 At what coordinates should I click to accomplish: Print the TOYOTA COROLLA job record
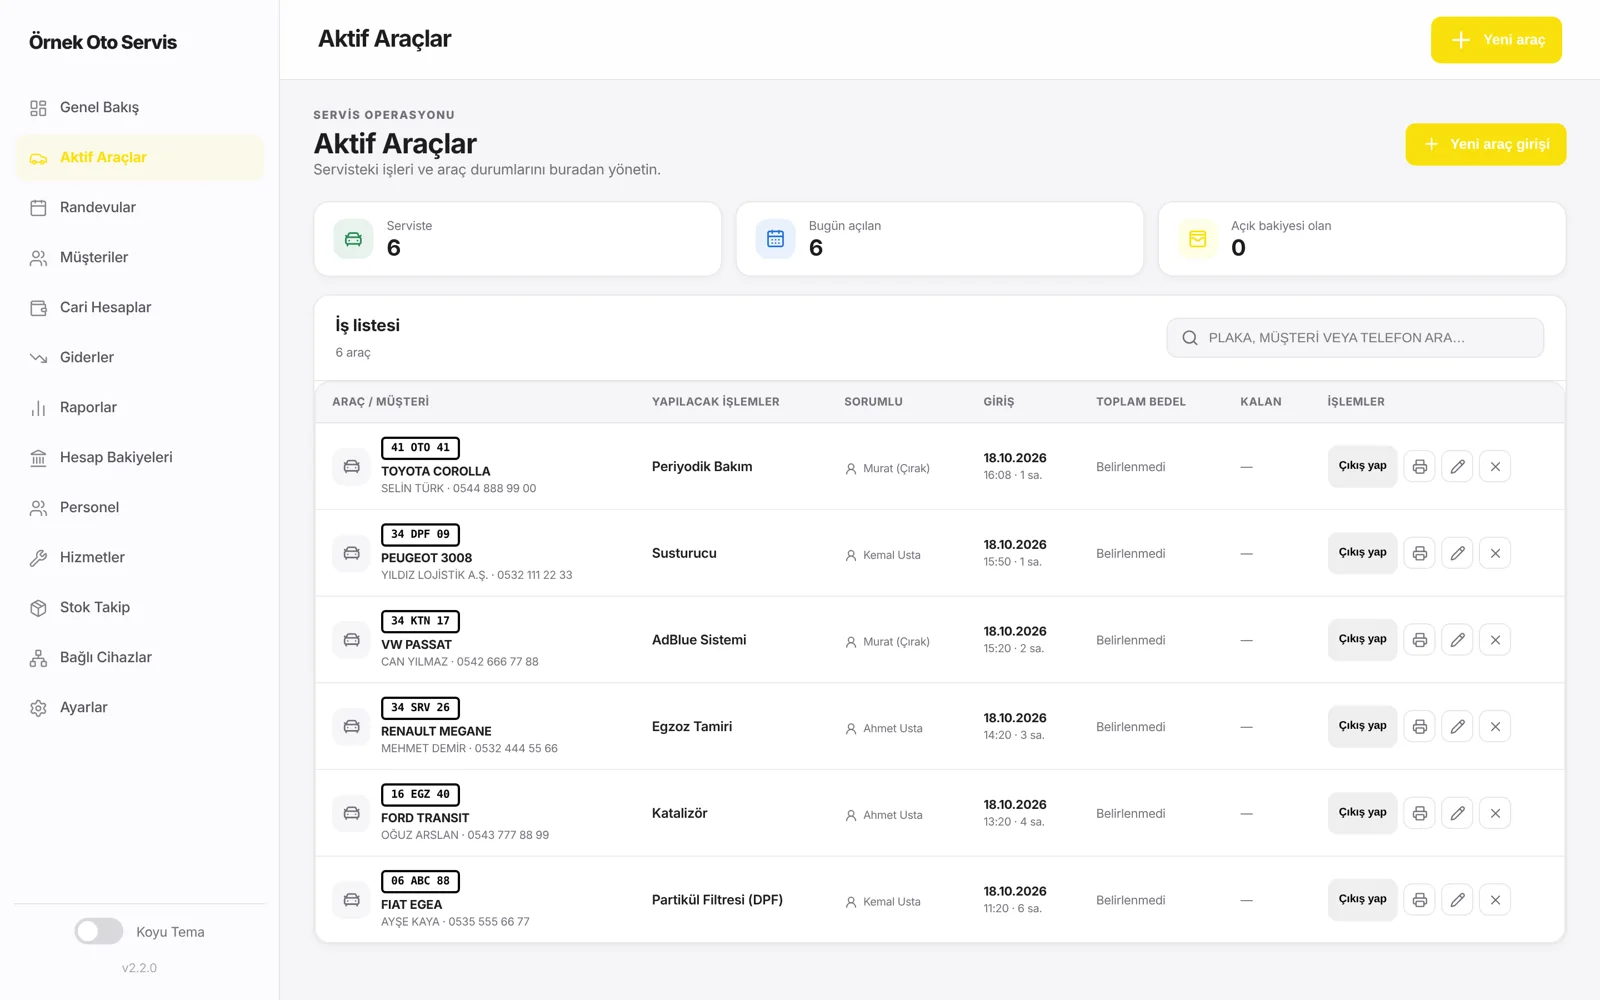[1419, 467]
